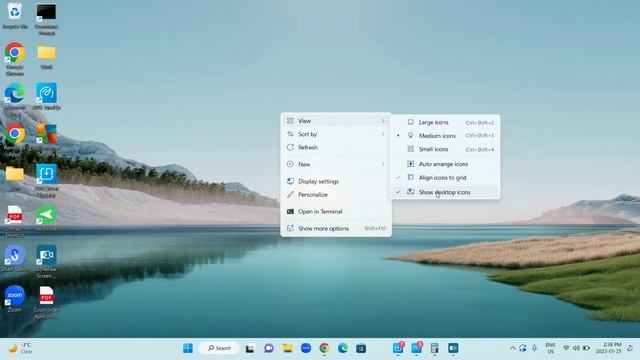The image size is (640, 360).
Task: Click Show more options
Action: (336, 229)
